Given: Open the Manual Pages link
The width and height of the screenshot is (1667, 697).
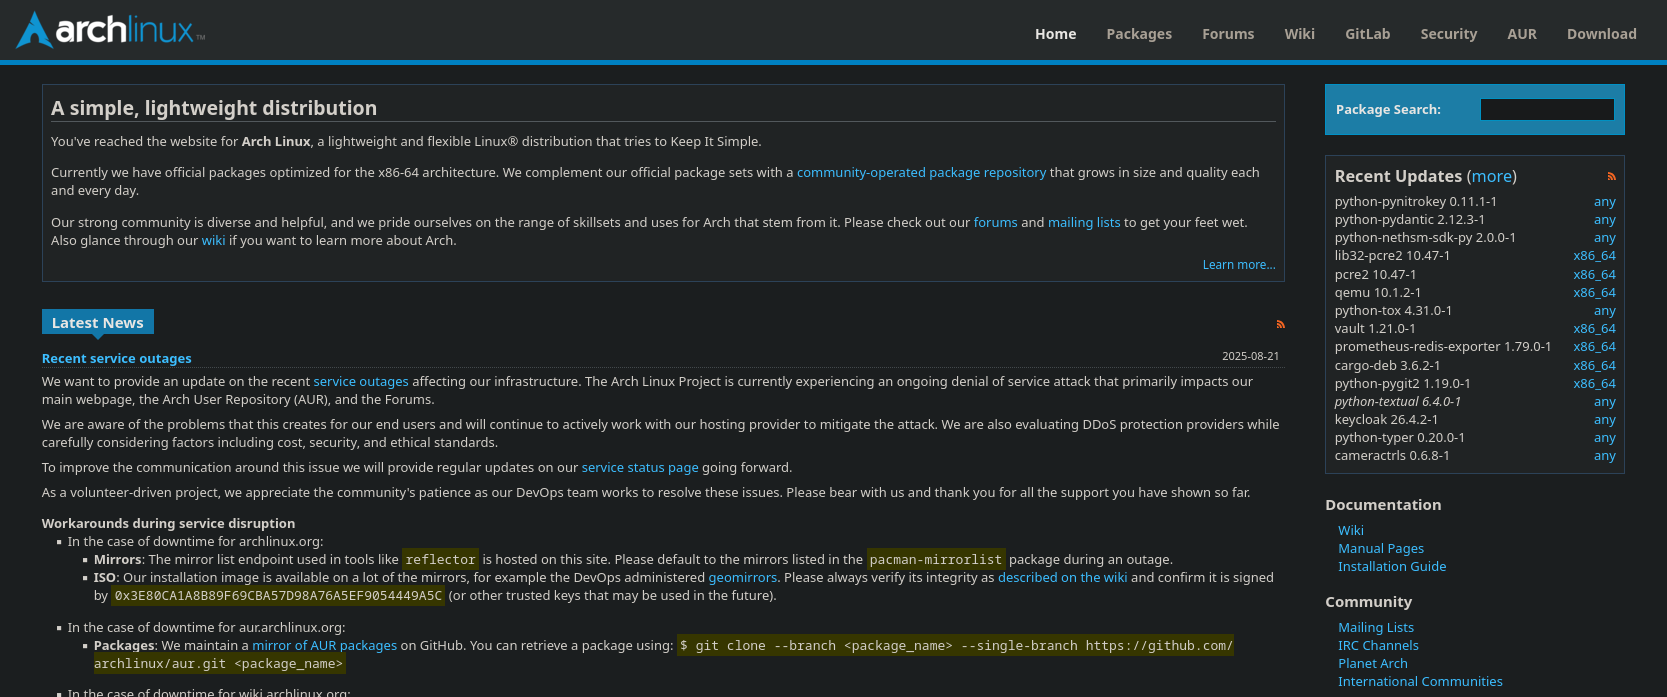Looking at the screenshot, I should (1380, 549).
